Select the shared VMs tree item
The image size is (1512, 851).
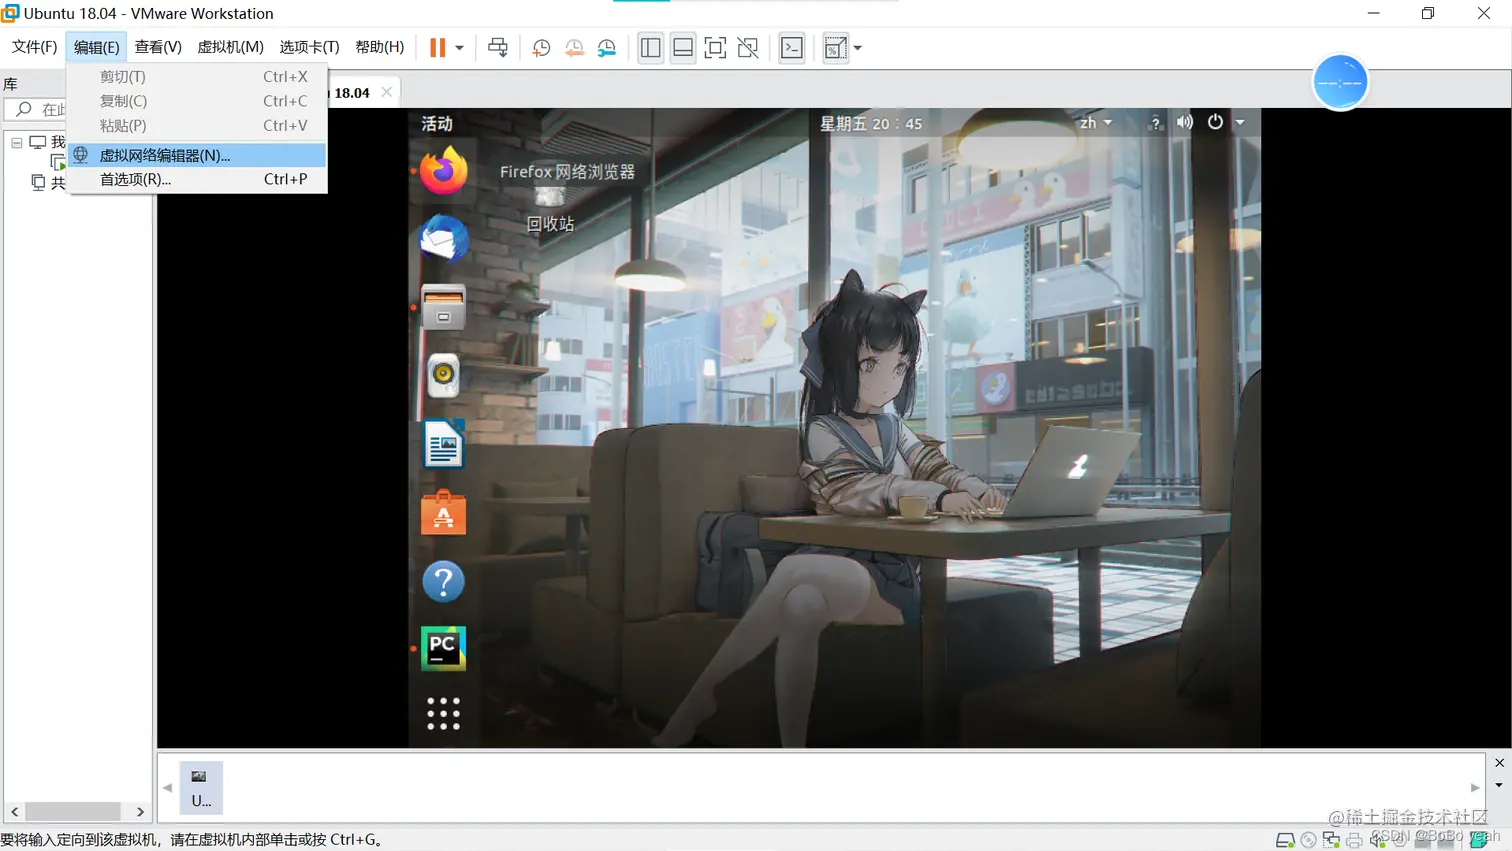pos(48,182)
